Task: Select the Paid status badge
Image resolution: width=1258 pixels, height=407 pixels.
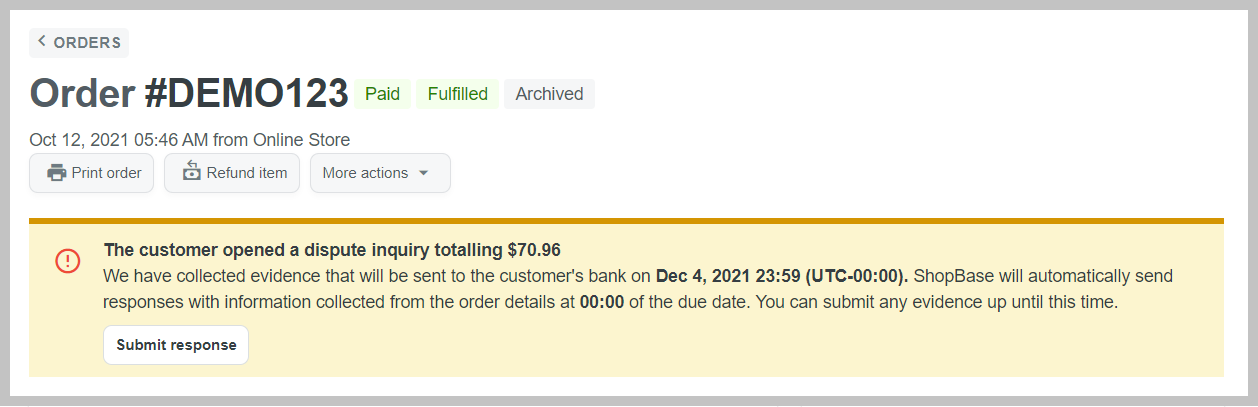Action: (382, 94)
